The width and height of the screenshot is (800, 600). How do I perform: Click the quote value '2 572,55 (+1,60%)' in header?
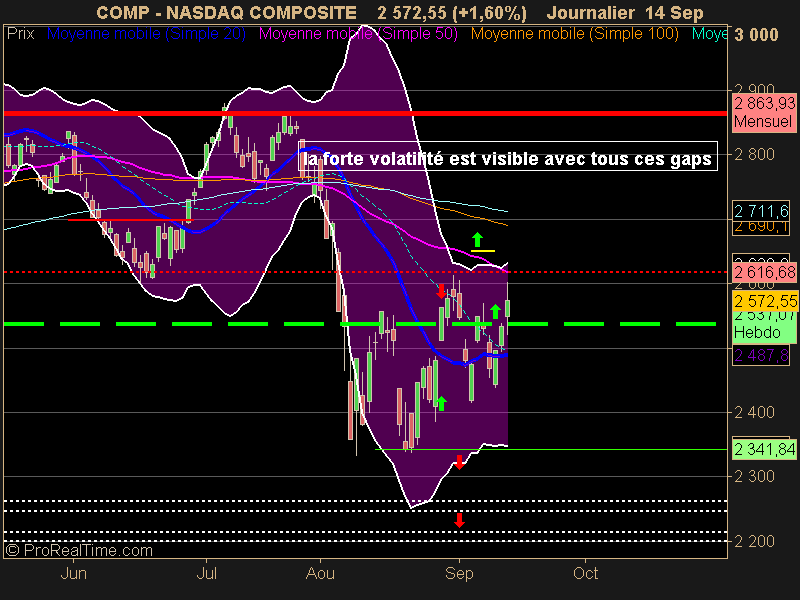tap(452, 12)
